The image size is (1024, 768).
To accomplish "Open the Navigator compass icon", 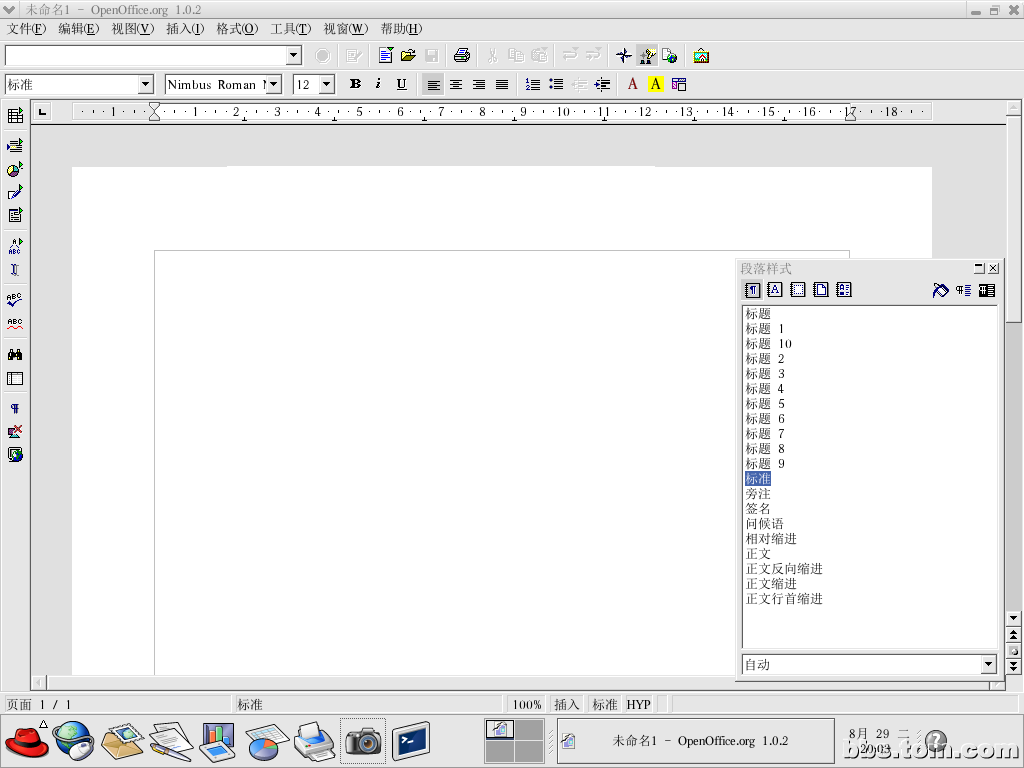I will 624,56.
